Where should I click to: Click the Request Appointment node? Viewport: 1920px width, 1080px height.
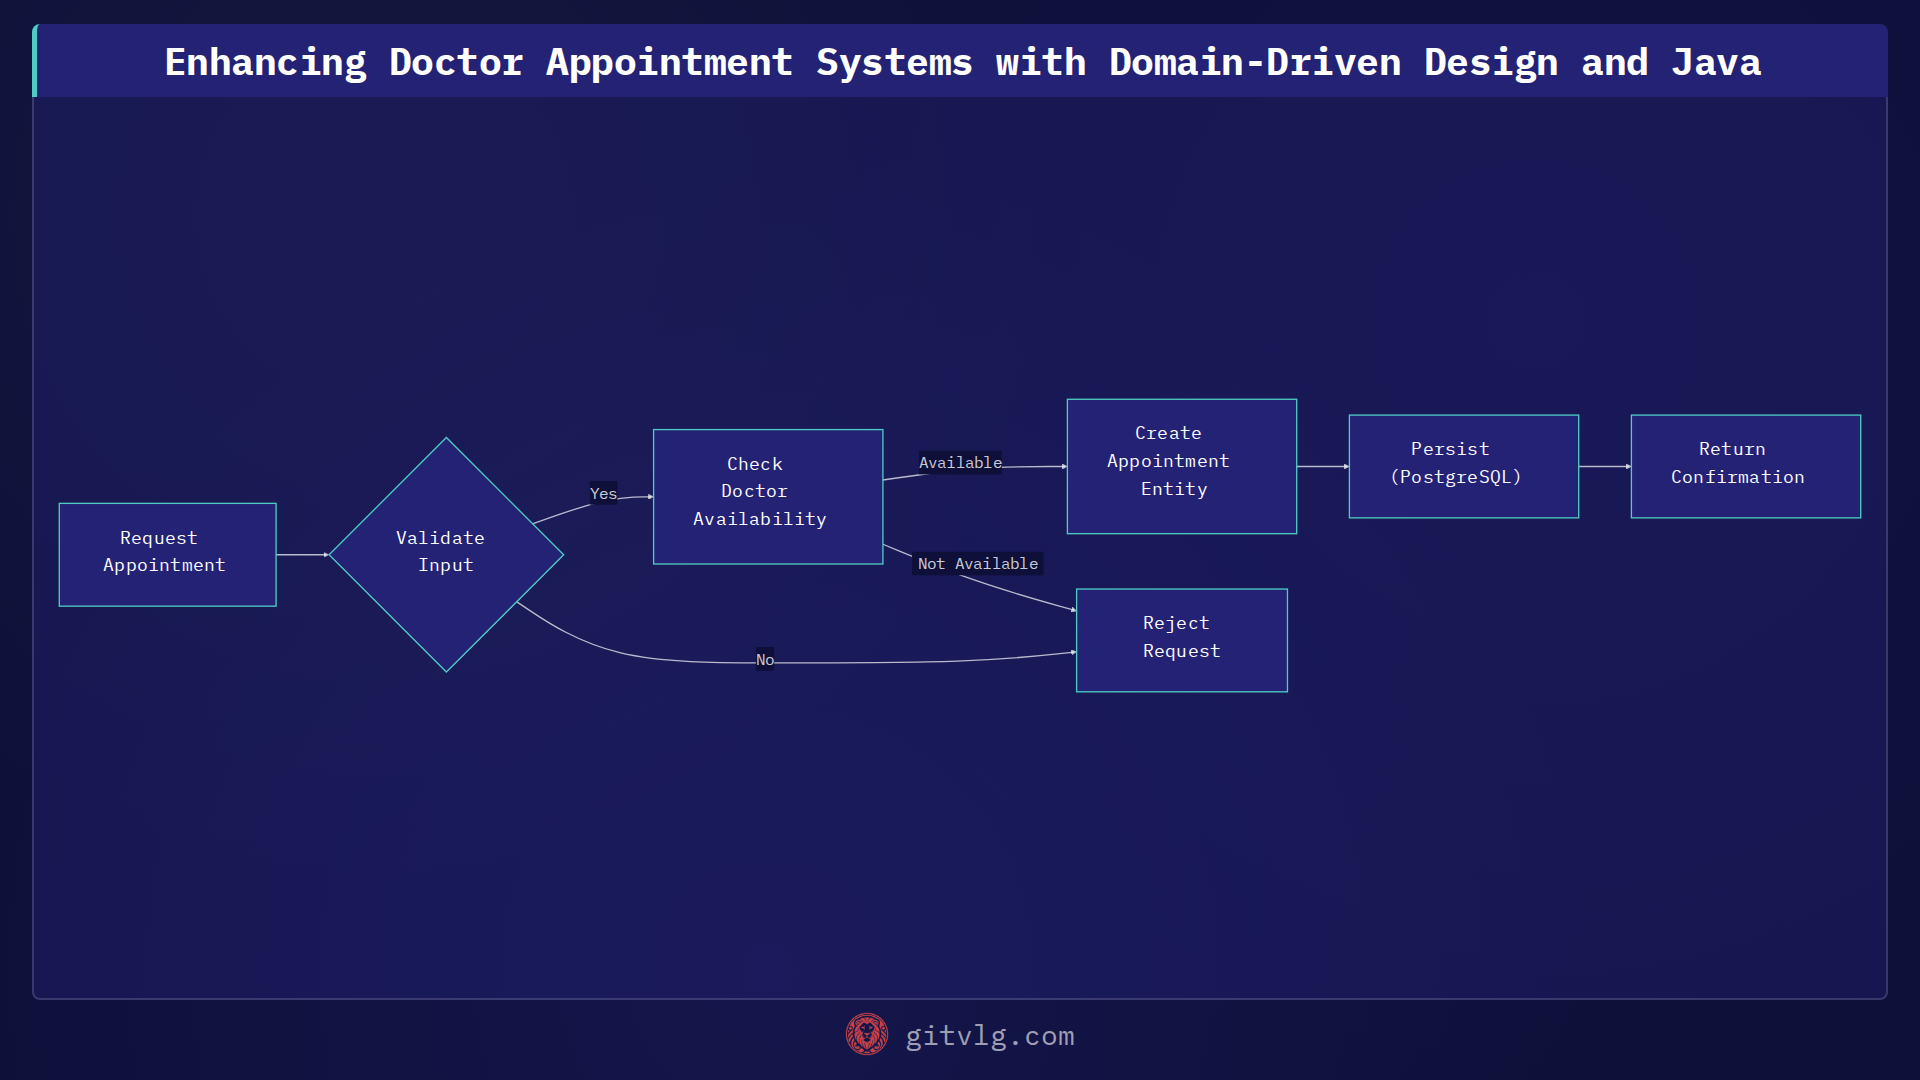[x=167, y=554]
